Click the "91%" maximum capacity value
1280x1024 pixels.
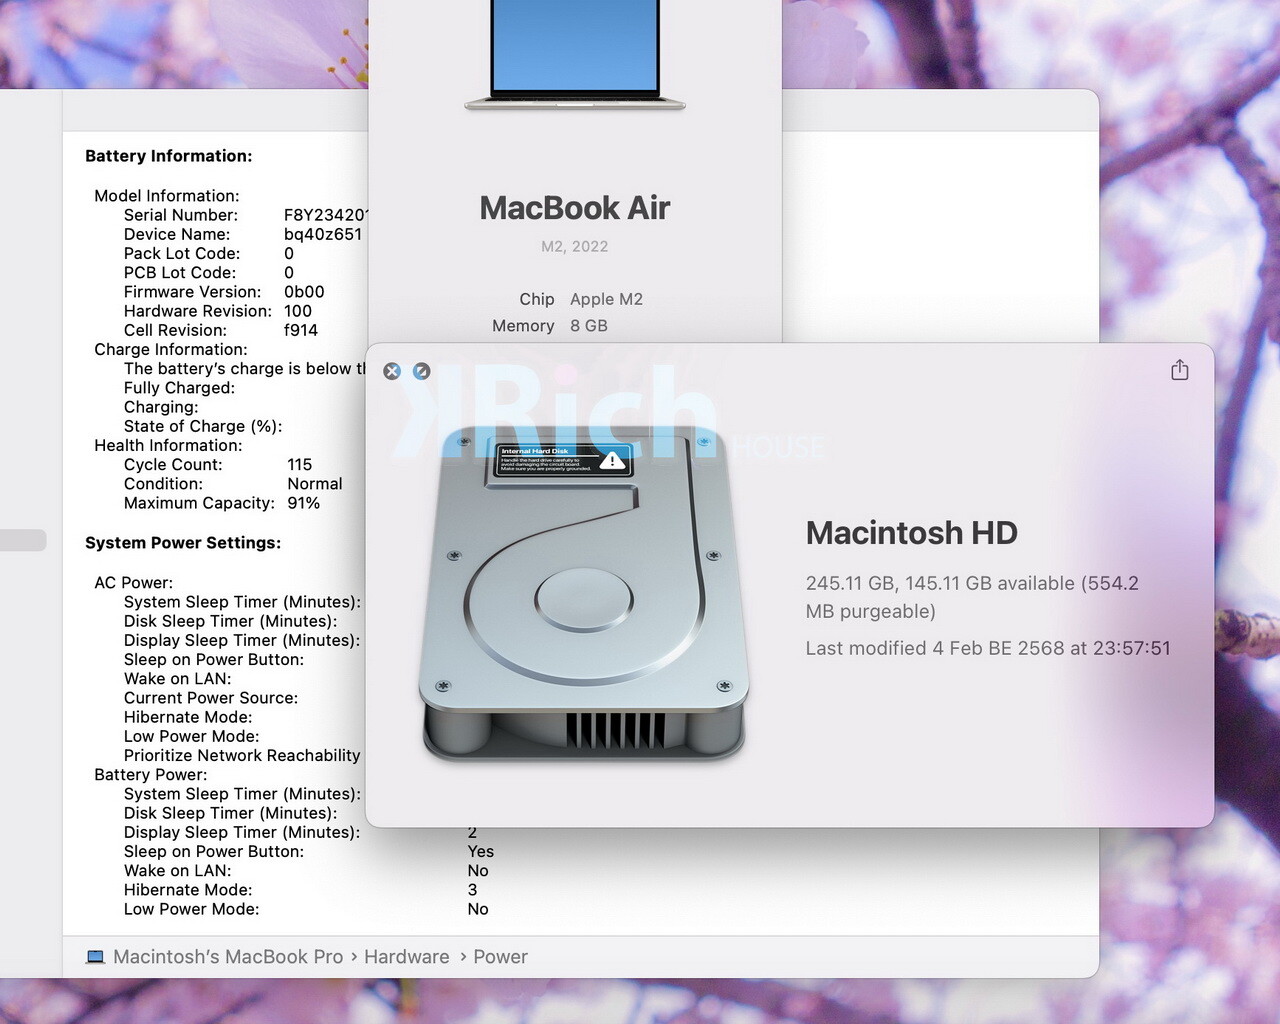304,503
